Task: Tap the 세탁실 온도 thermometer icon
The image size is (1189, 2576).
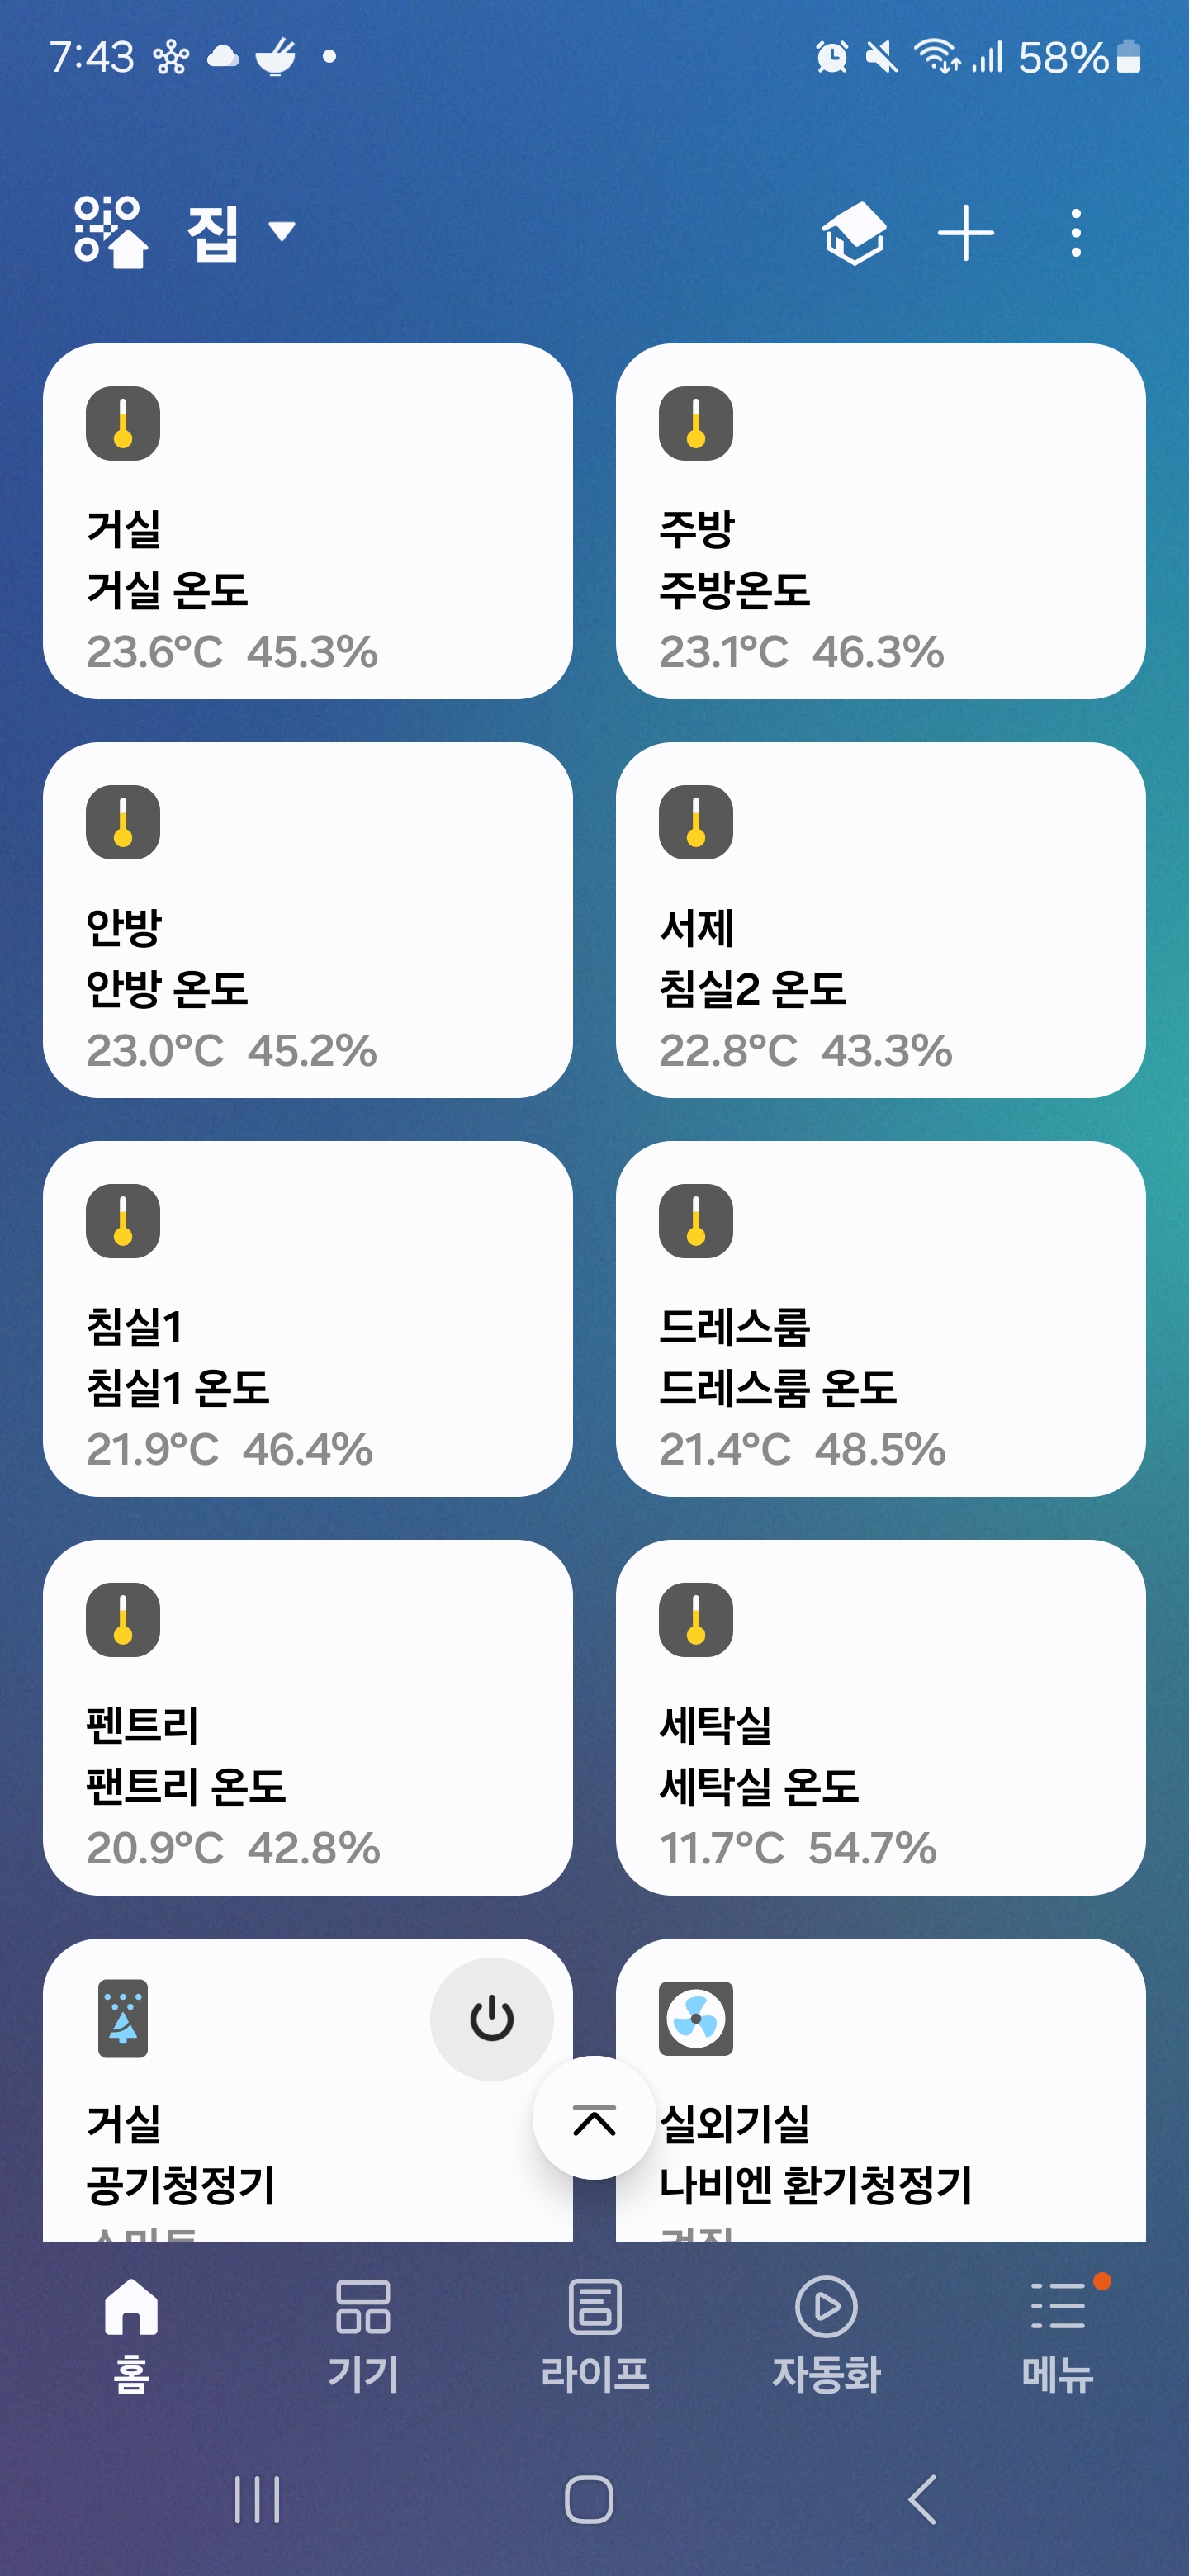Action: pyautogui.click(x=696, y=1619)
